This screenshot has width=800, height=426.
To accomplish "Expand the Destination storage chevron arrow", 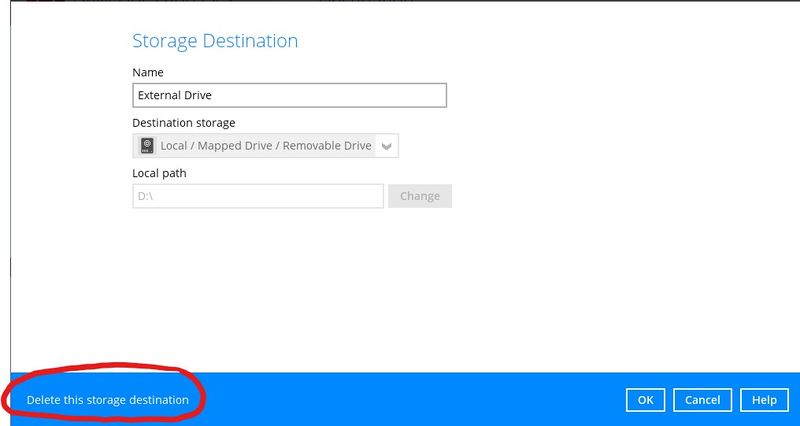I will coord(387,146).
